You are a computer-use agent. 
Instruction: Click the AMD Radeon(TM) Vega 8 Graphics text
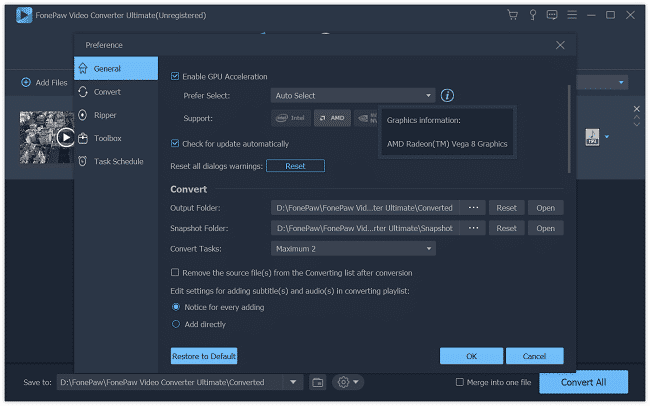click(x=447, y=144)
